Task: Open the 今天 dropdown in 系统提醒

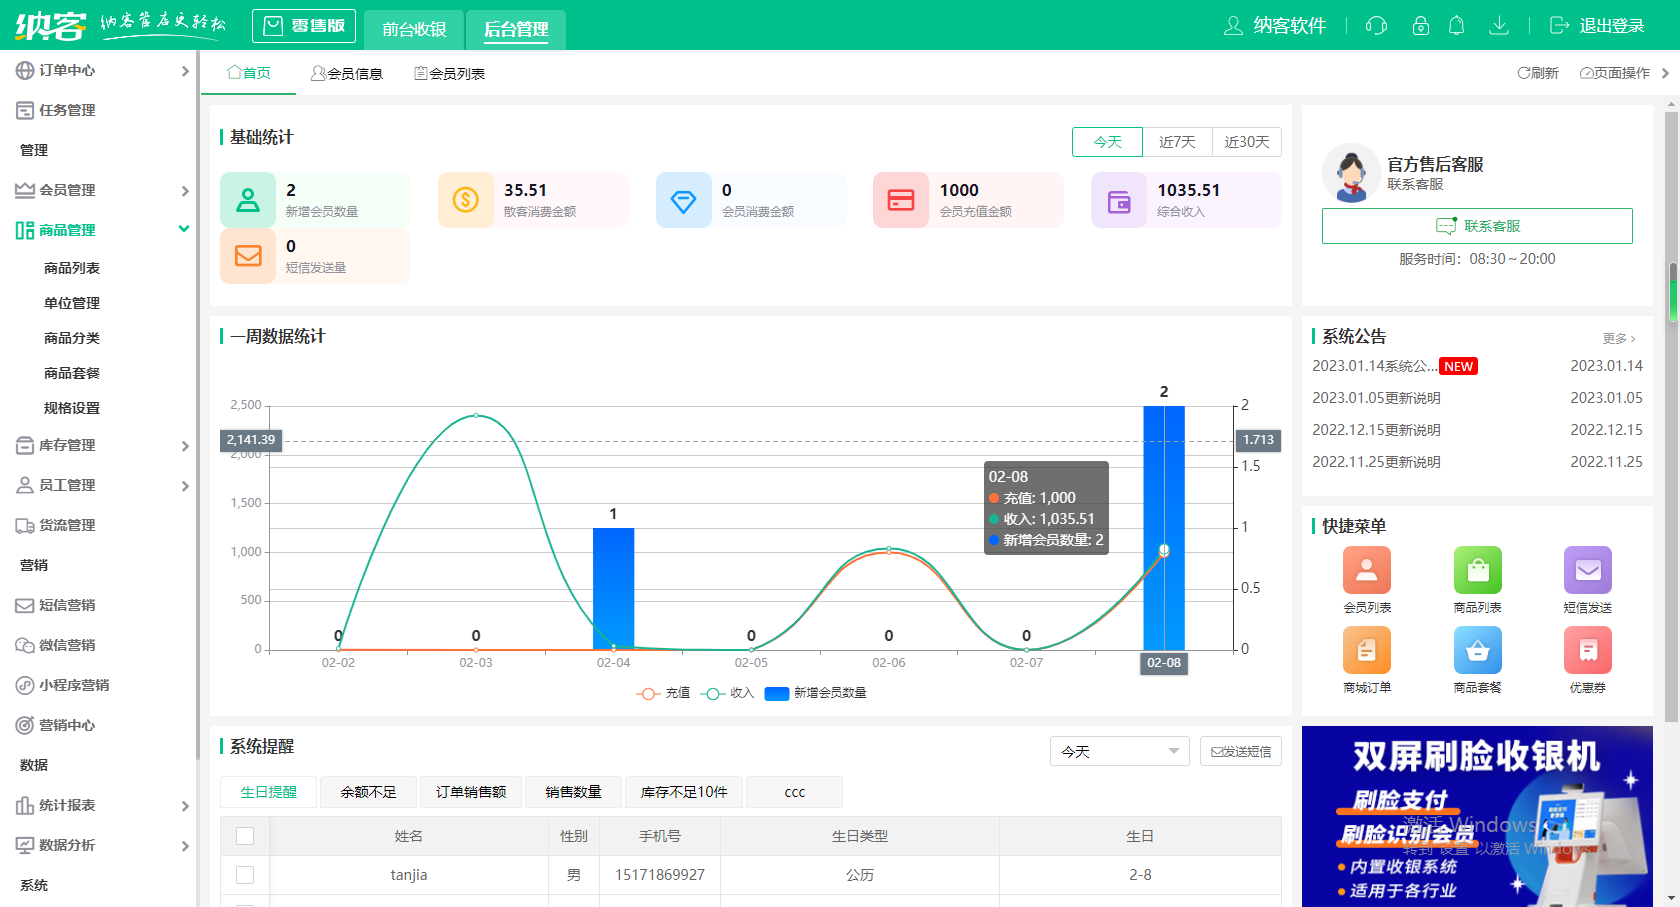Action: [x=1119, y=751]
